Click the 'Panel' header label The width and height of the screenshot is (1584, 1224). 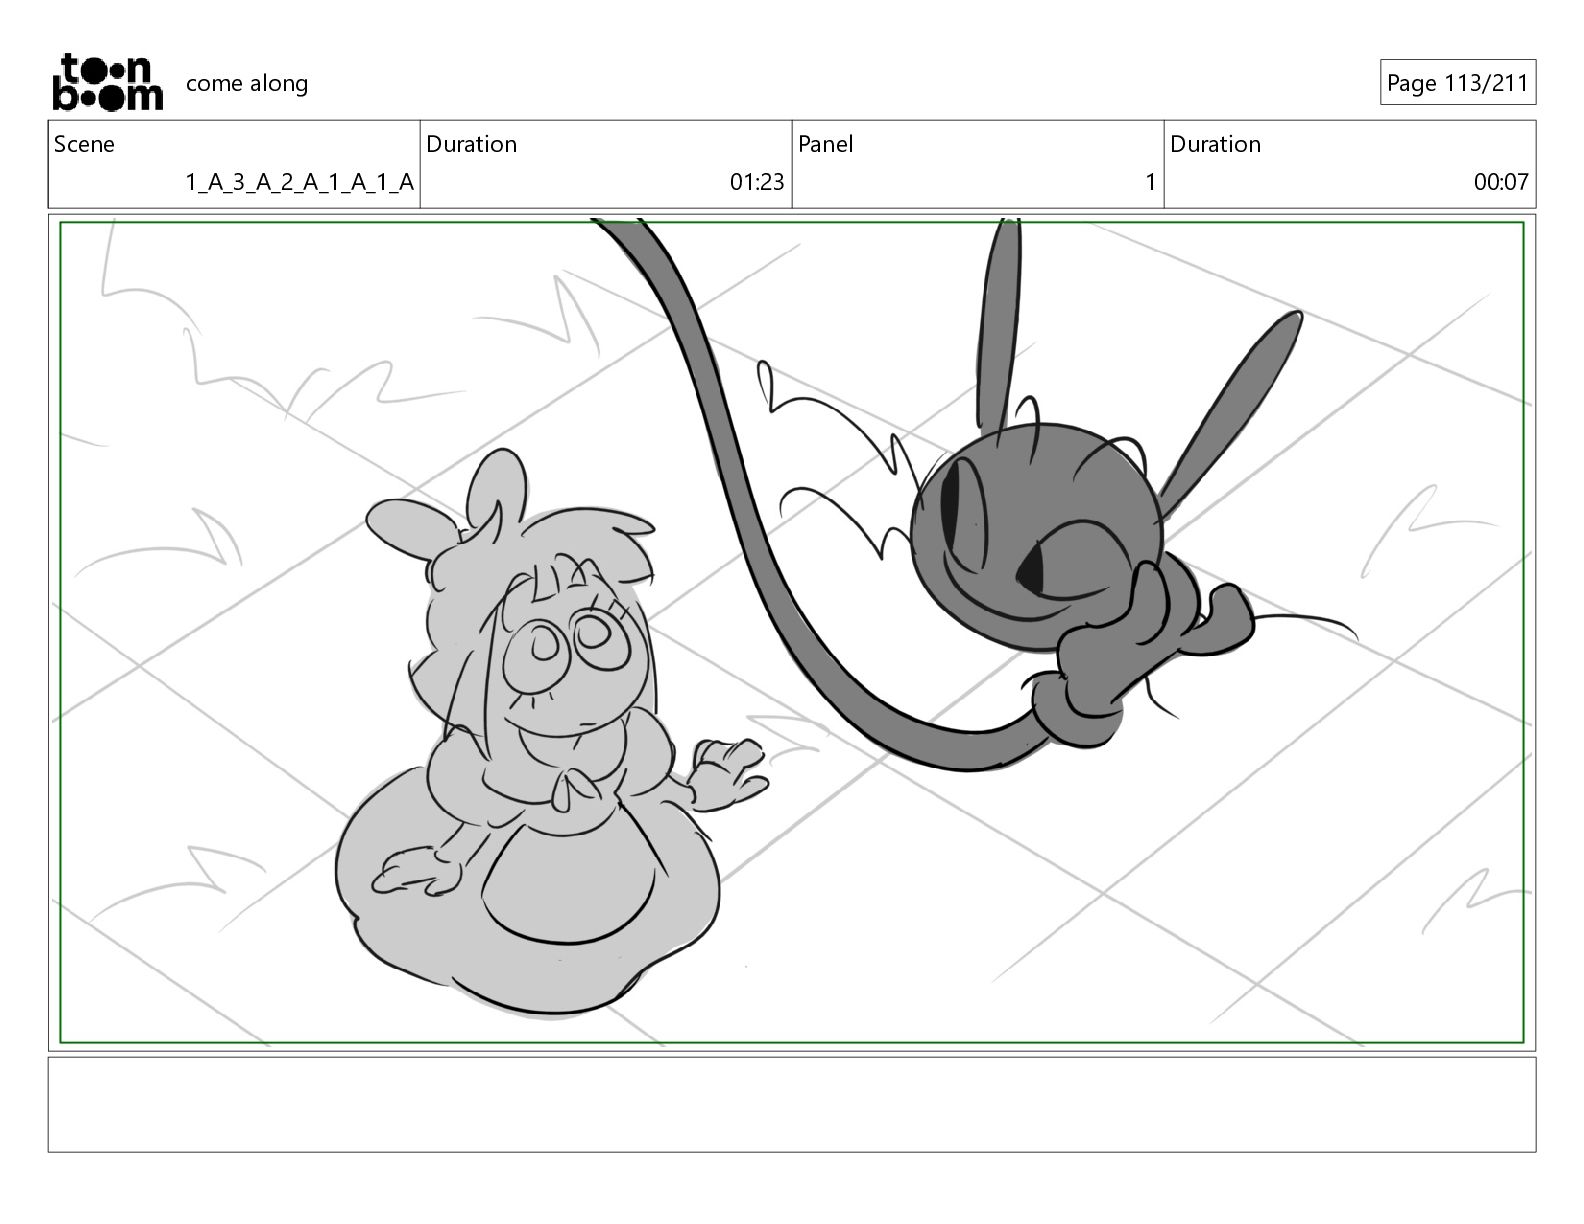(826, 144)
